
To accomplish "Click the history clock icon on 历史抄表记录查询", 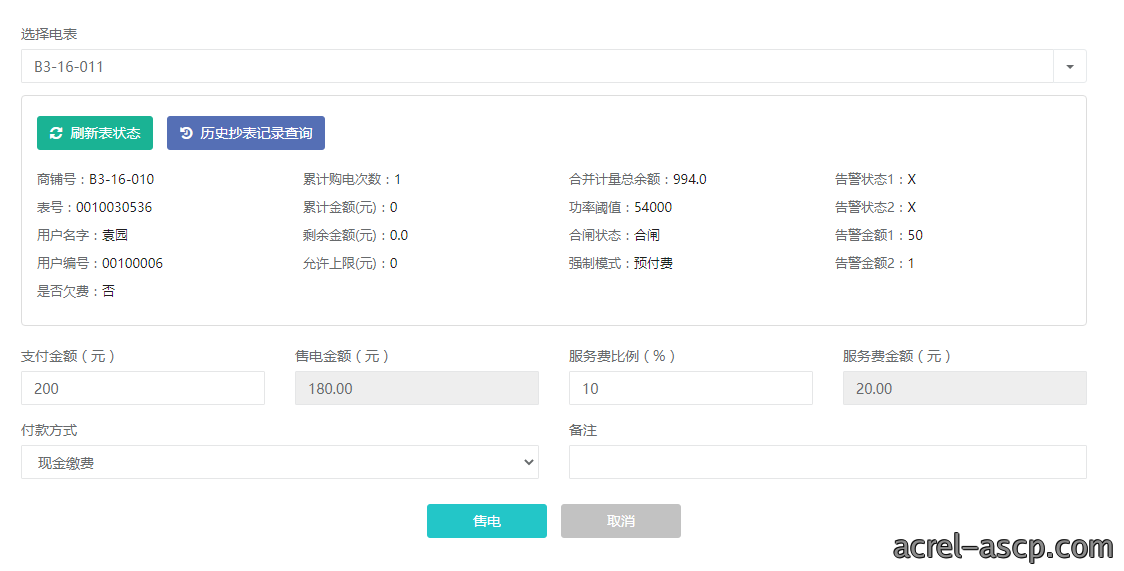I will [186, 133].
